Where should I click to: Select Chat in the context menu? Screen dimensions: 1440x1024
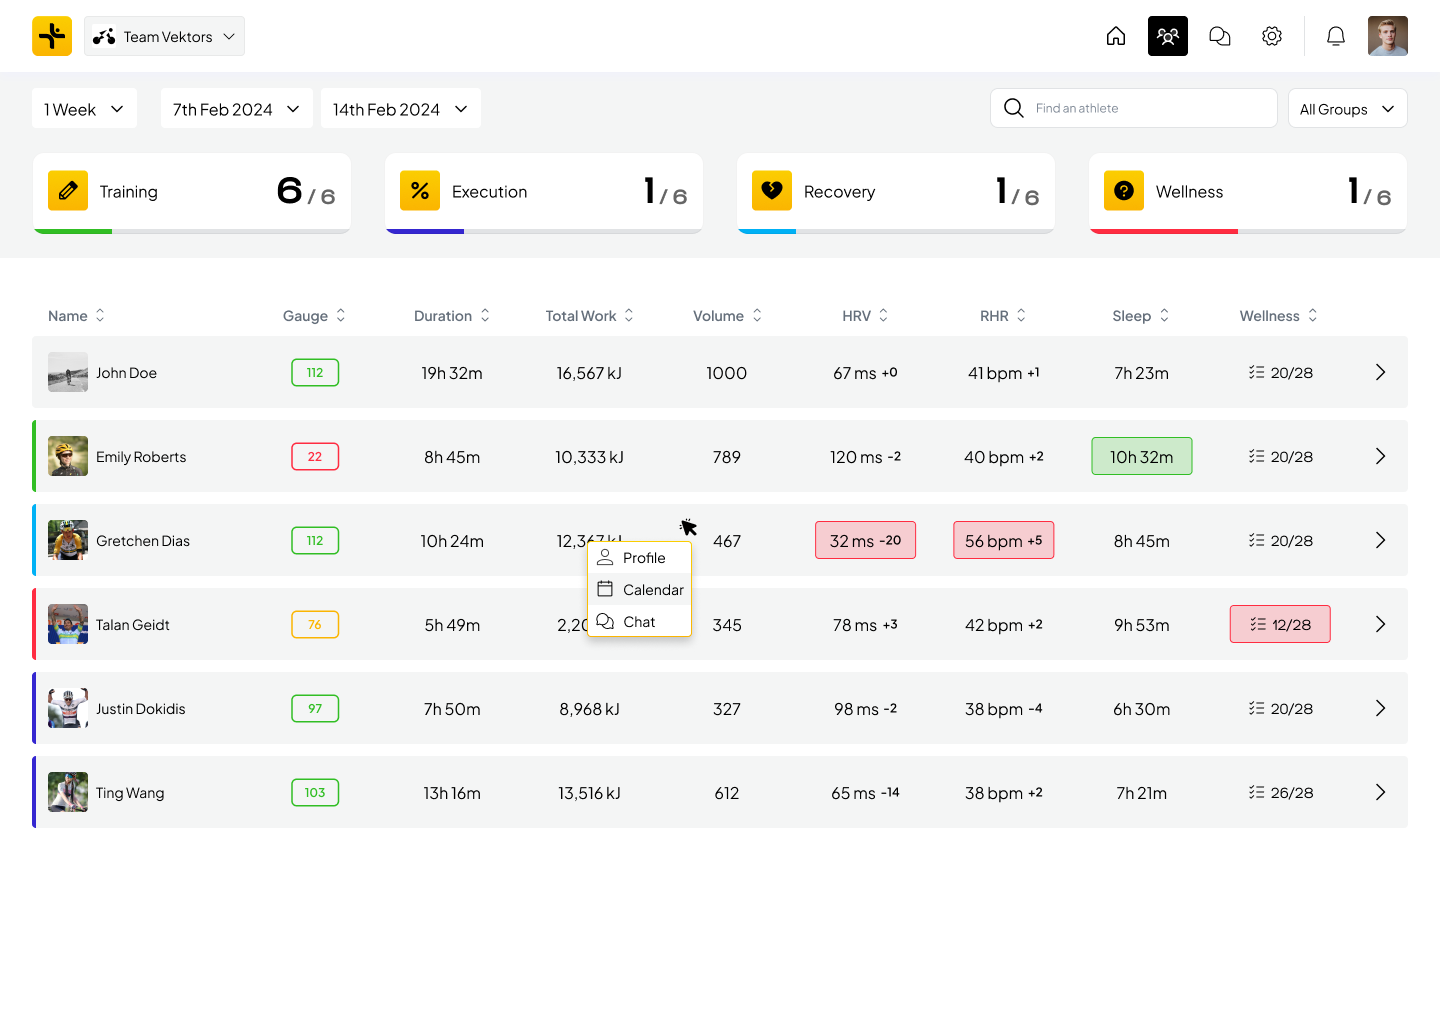coord(640,622)
